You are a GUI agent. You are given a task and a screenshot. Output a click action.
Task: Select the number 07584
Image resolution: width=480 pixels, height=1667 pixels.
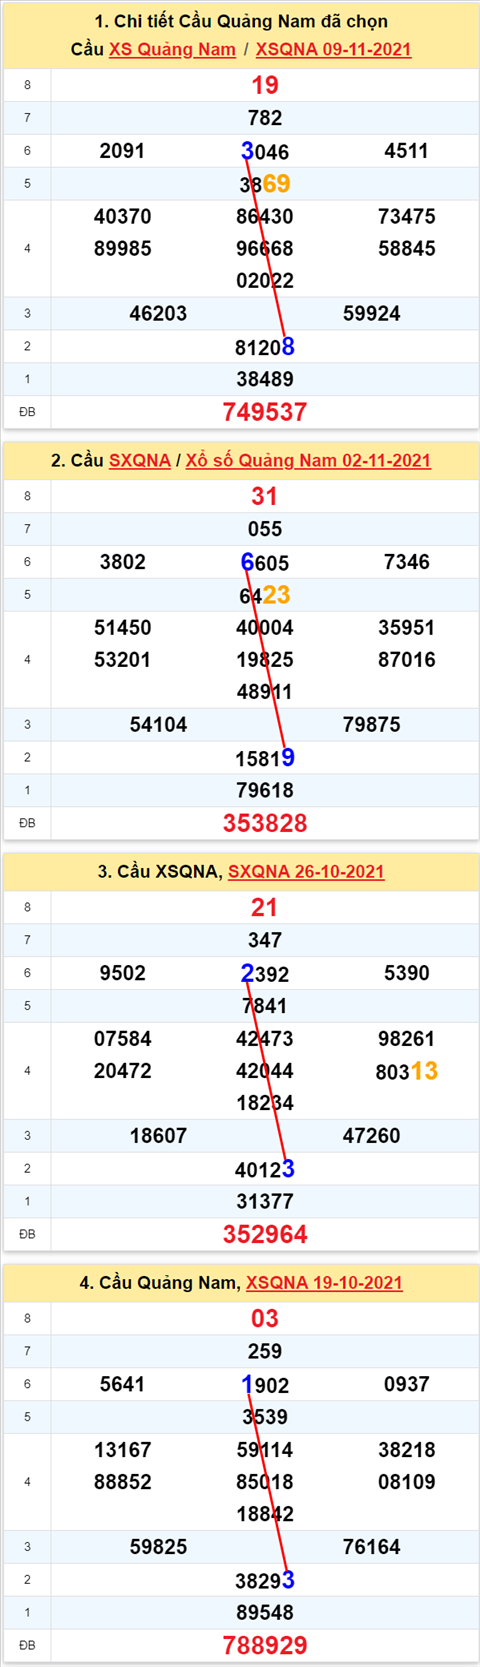pos(123,1038)
